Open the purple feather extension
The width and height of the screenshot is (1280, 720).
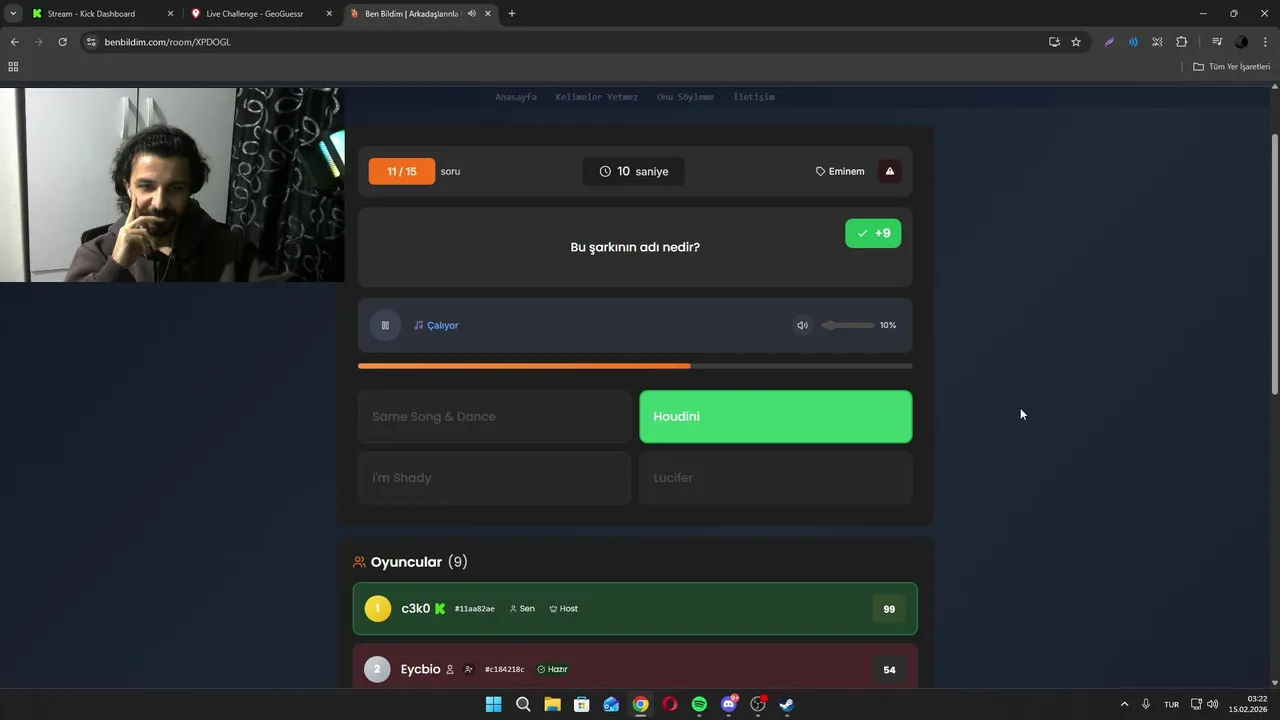(x=1109, y=42)
